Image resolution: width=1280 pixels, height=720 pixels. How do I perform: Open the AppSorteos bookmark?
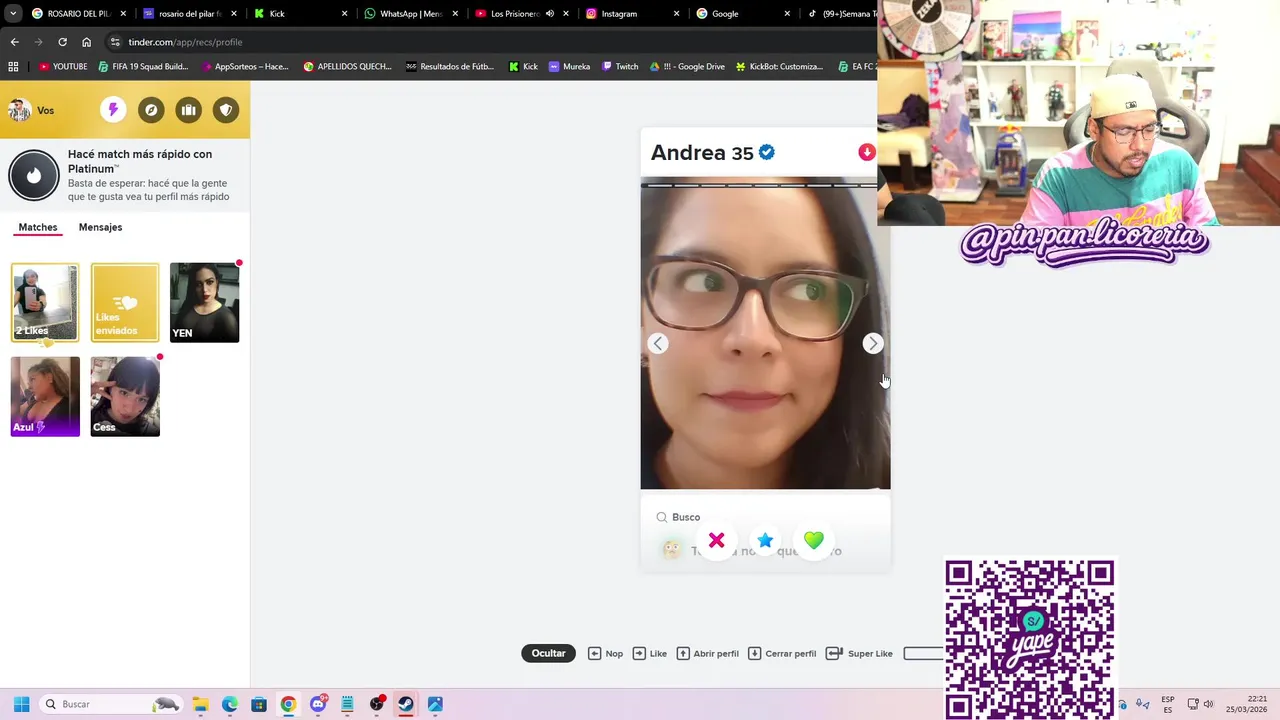[244, 67]
